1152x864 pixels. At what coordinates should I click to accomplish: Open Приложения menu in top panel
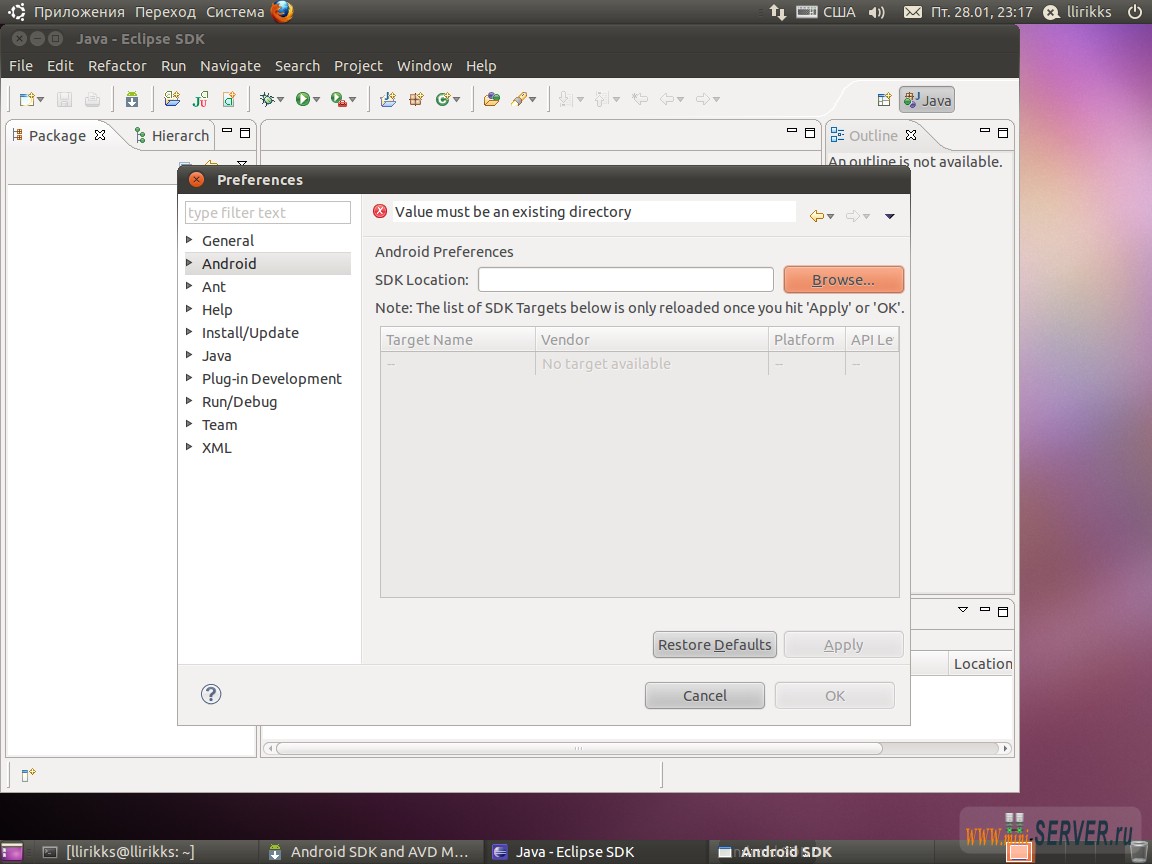[79, 12]
